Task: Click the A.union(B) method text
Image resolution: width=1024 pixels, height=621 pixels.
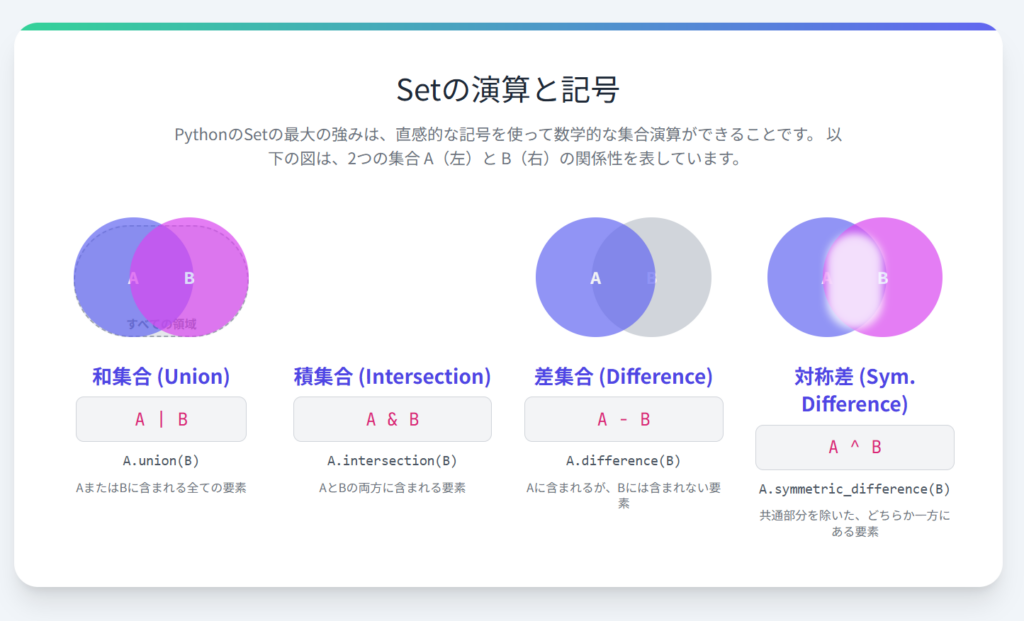Action: coord(161,461)
